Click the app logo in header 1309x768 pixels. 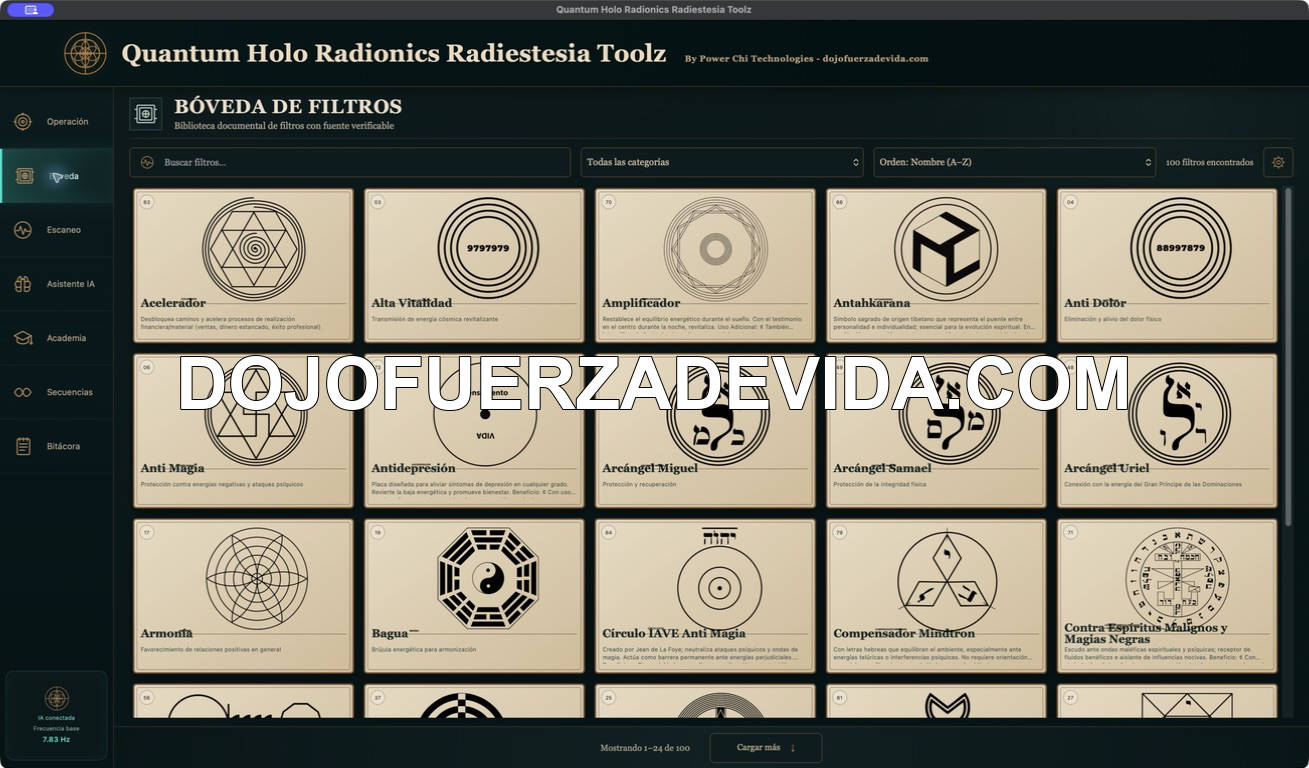(x=85, y=53)
